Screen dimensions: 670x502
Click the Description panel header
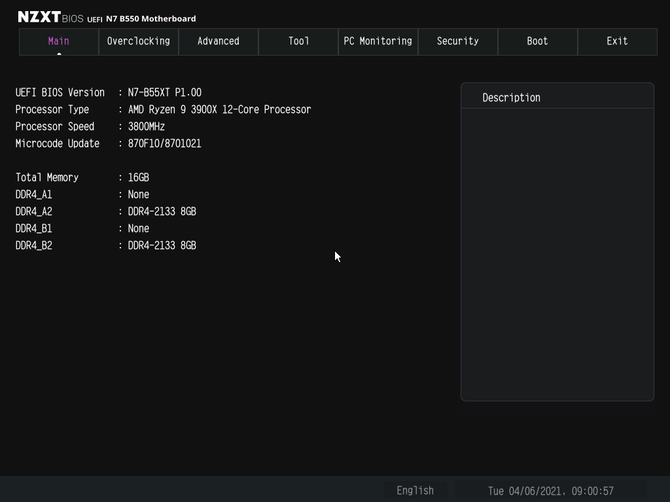pyautogui.click(x=557, y=97)
